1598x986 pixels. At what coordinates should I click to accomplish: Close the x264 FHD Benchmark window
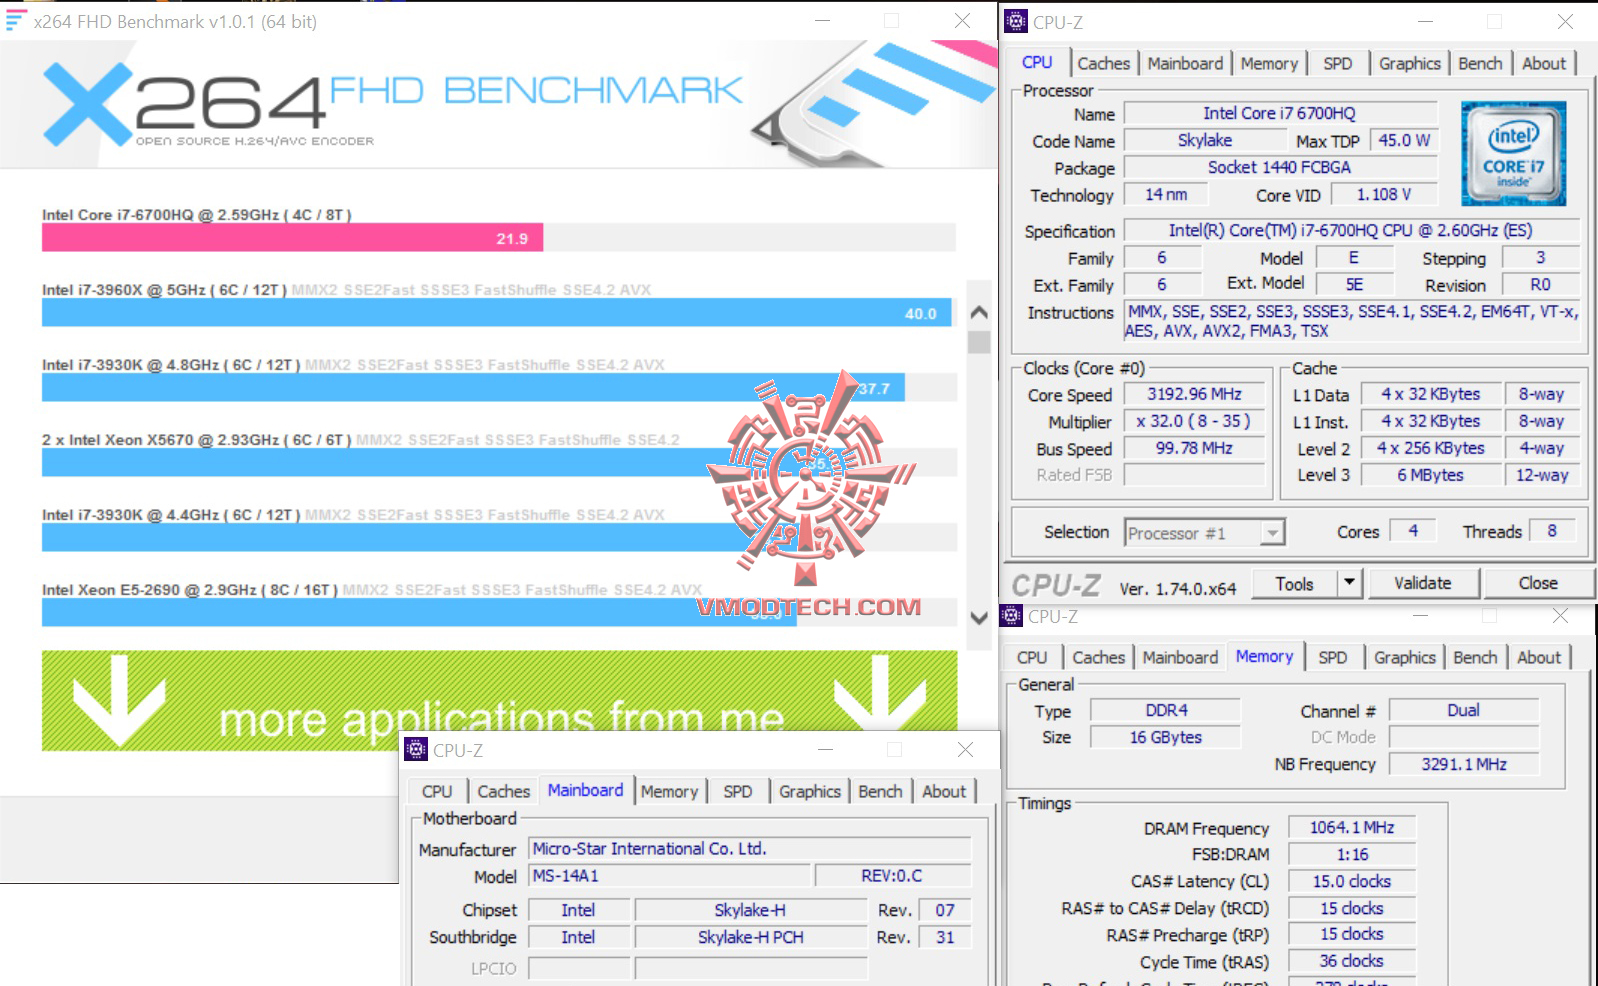click(962, 21)
